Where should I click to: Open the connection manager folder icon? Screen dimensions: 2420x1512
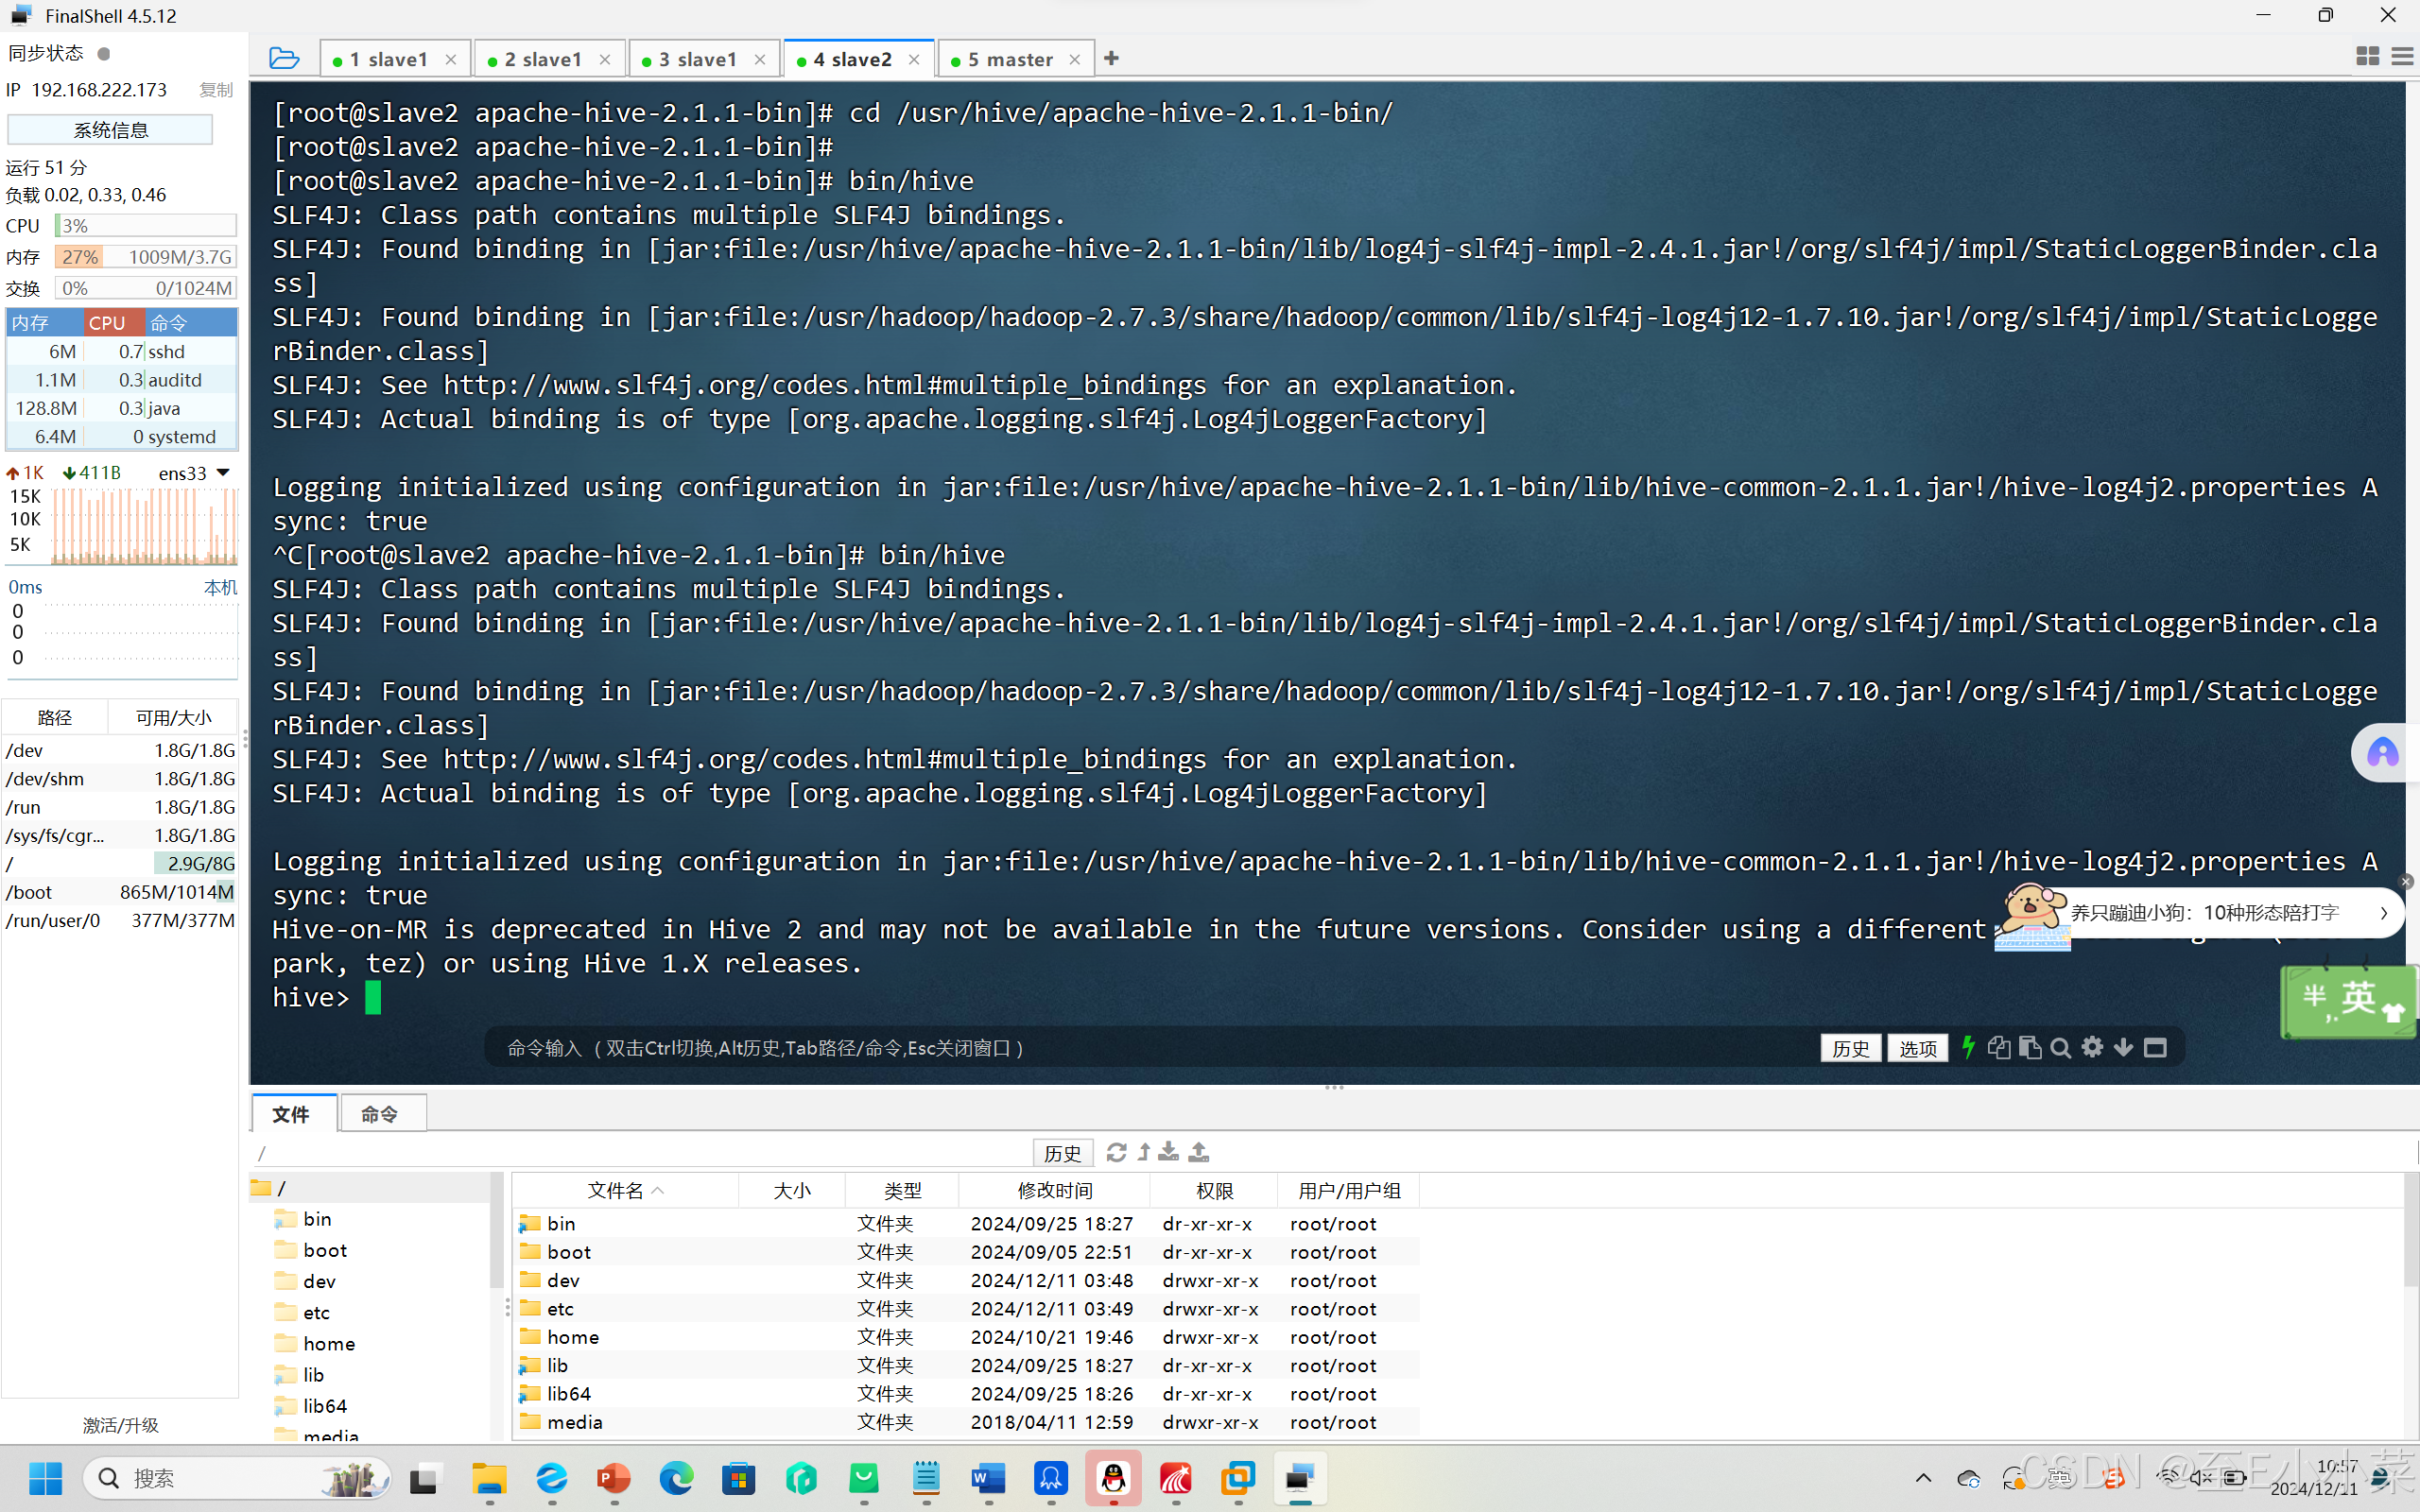coord(284,59)
